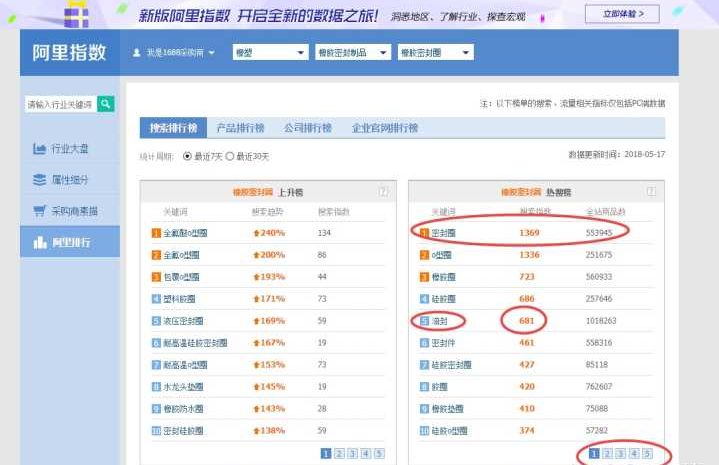
Task: Go to page 1 of 上升榜
Action: [326, 454]
